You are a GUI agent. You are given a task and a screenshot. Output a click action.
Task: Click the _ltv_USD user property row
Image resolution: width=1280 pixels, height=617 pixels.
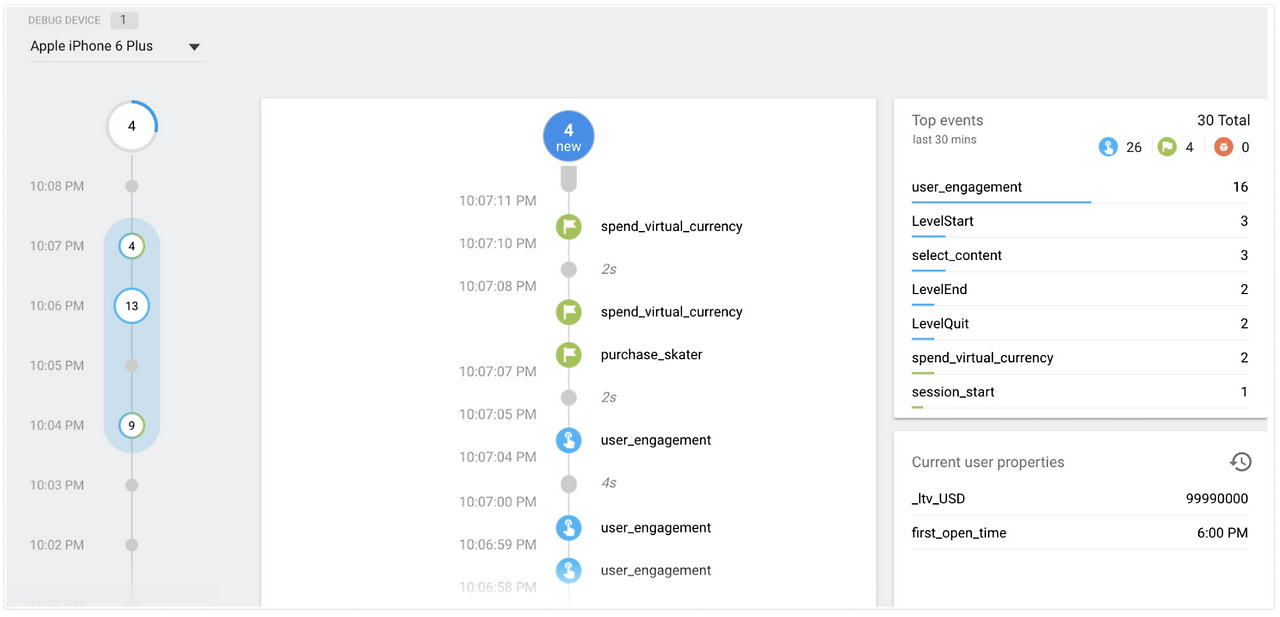point(1080,498)
